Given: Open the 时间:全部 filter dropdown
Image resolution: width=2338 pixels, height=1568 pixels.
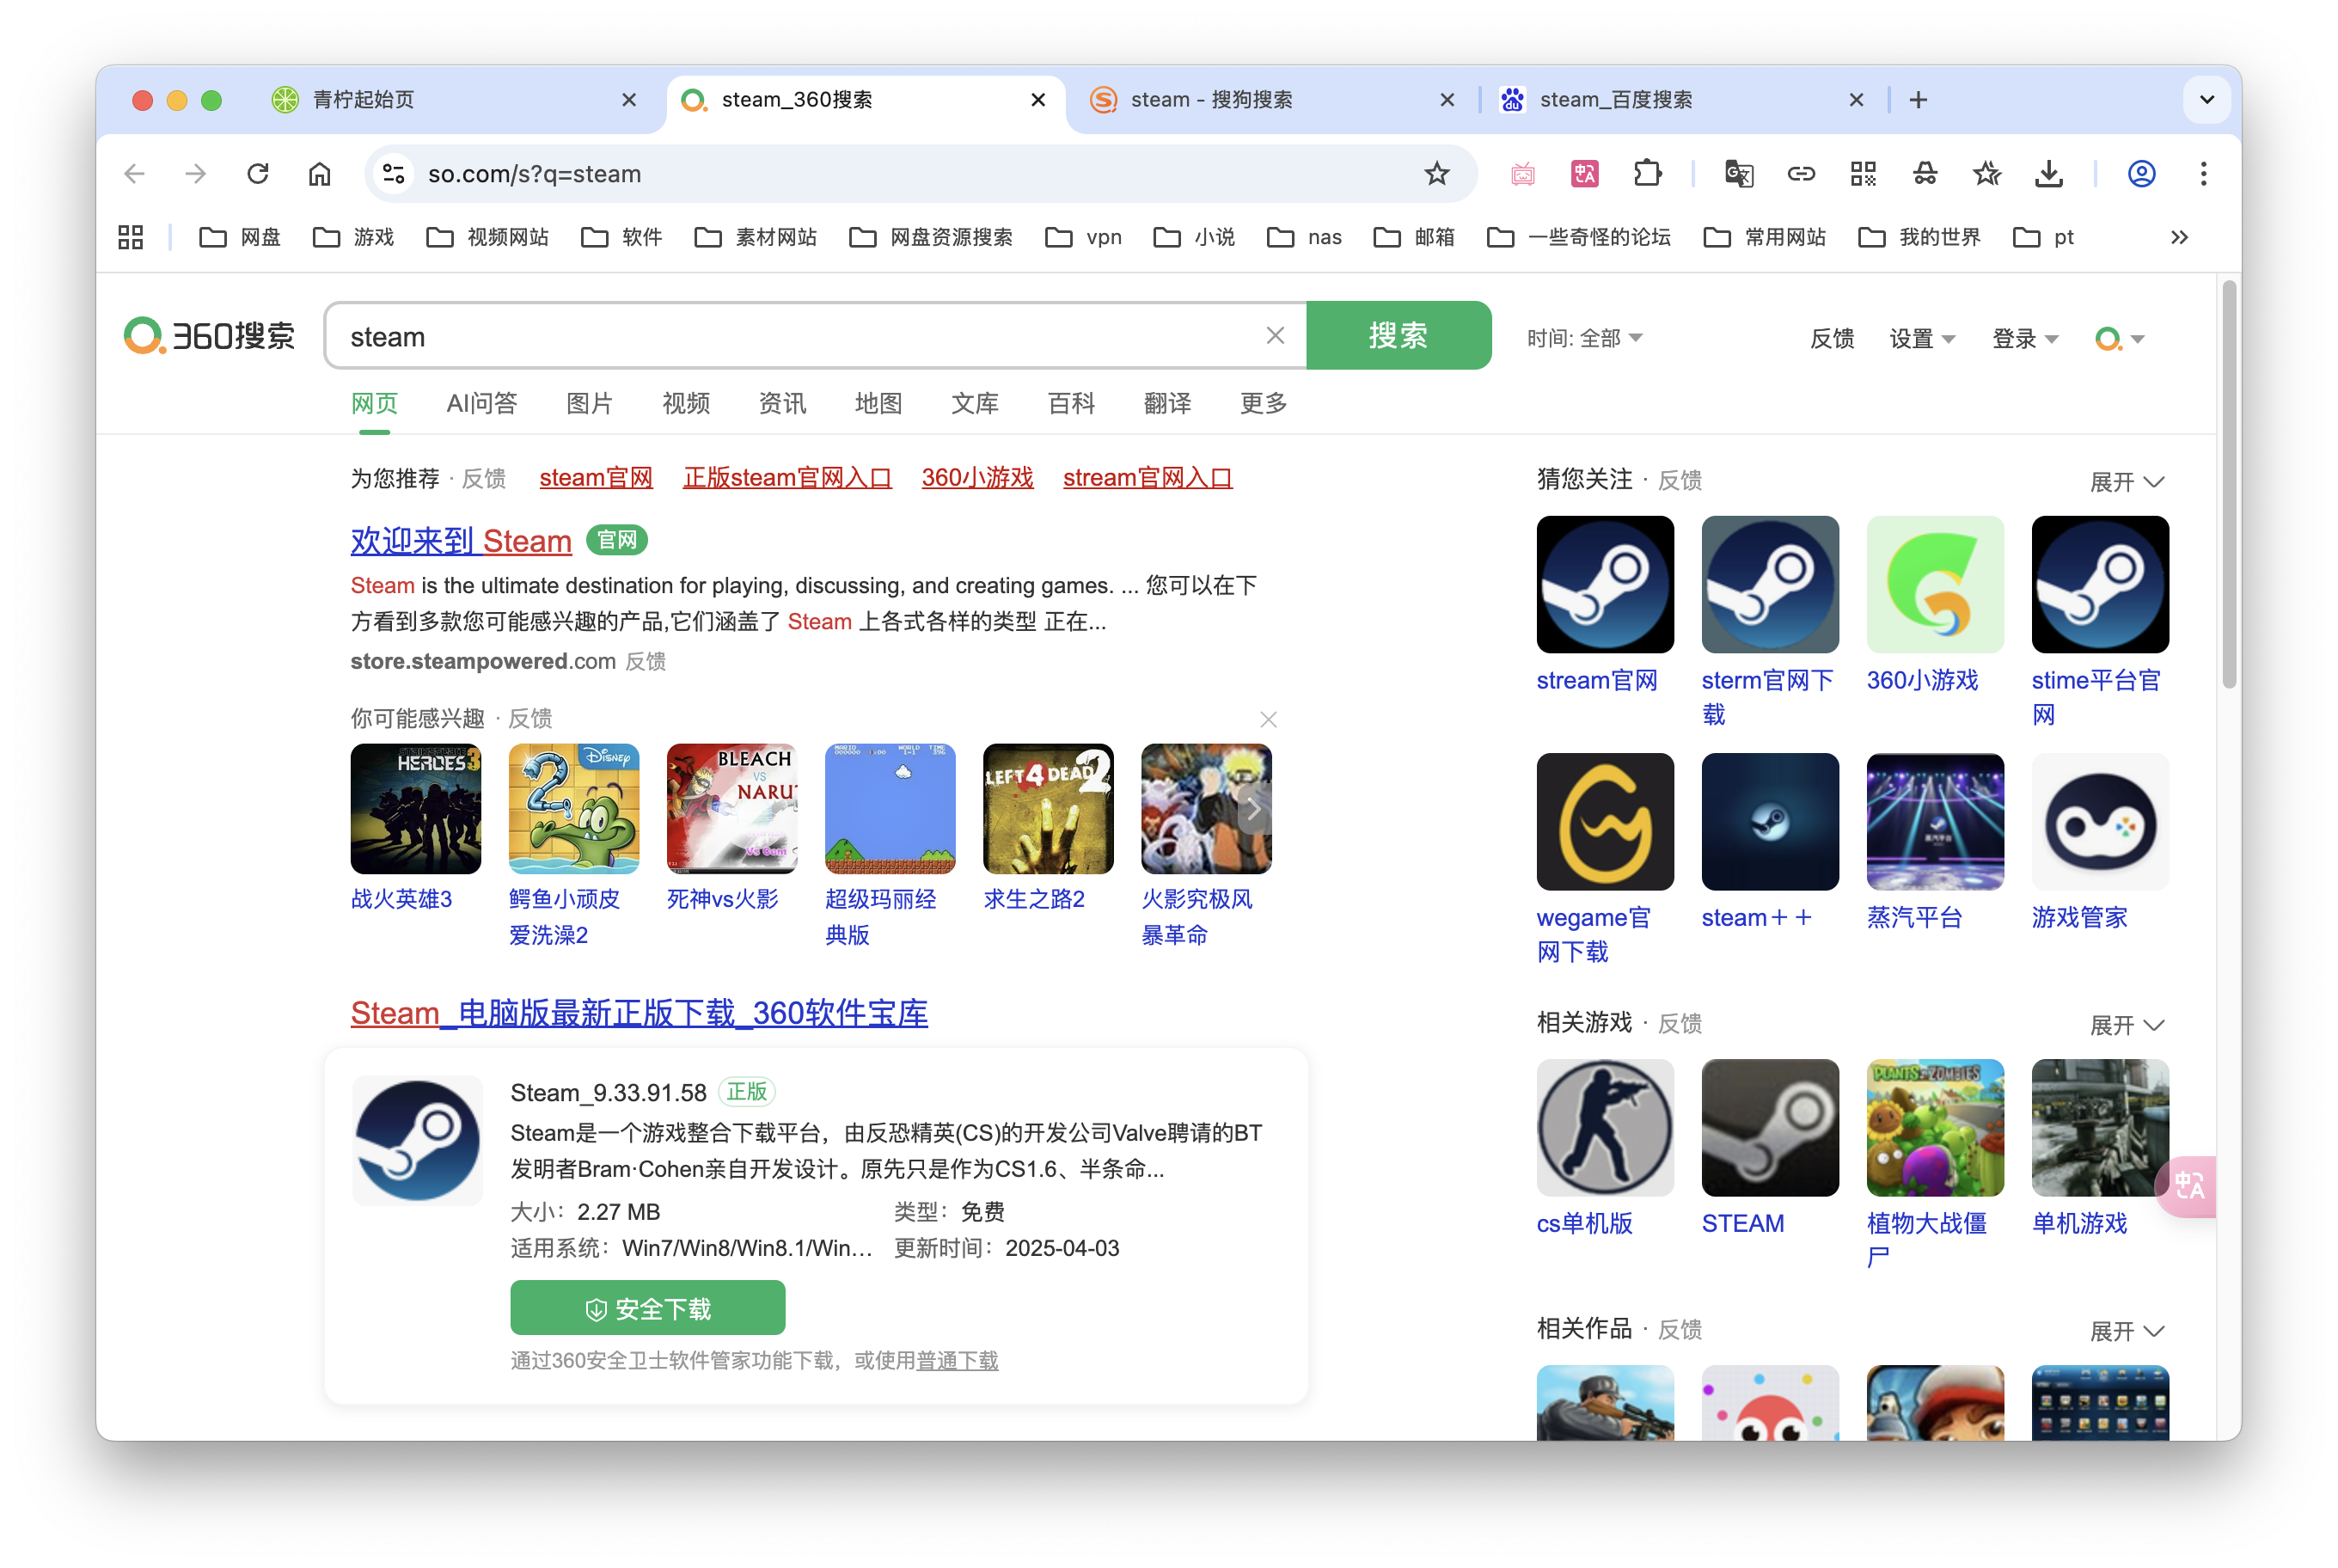Looking at the screenshot, I should tap(1585, 337).
